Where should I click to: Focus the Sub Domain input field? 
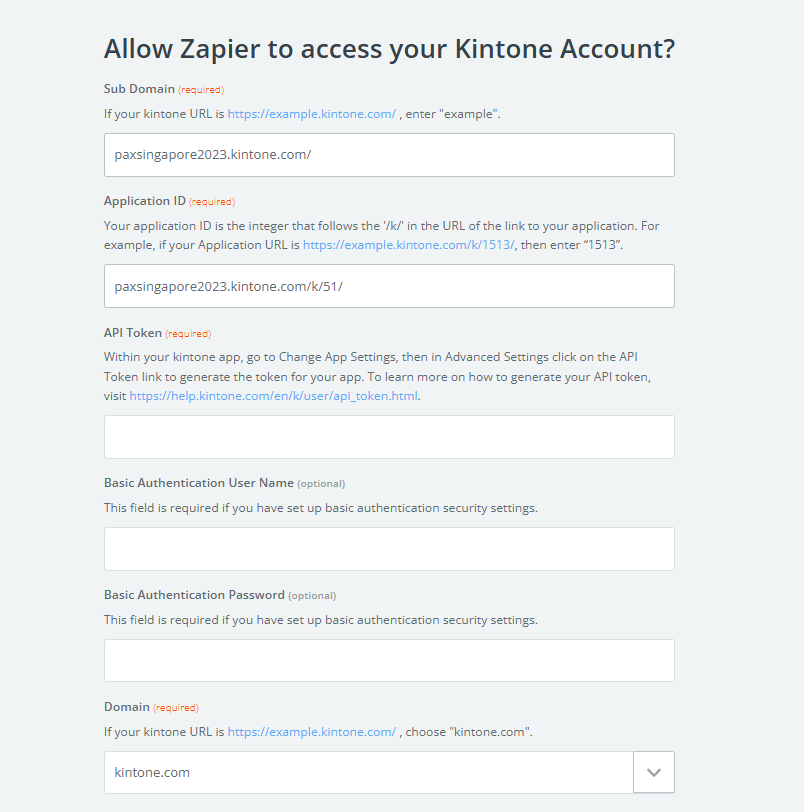[389, 155]
